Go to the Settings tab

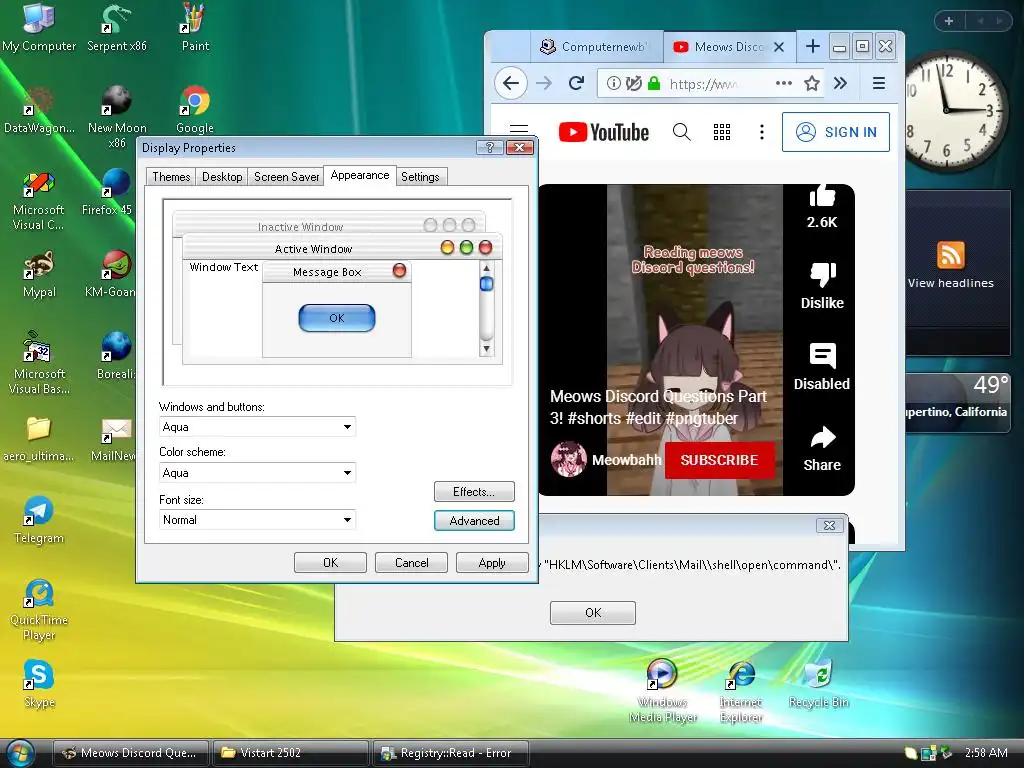pos(420,176)
